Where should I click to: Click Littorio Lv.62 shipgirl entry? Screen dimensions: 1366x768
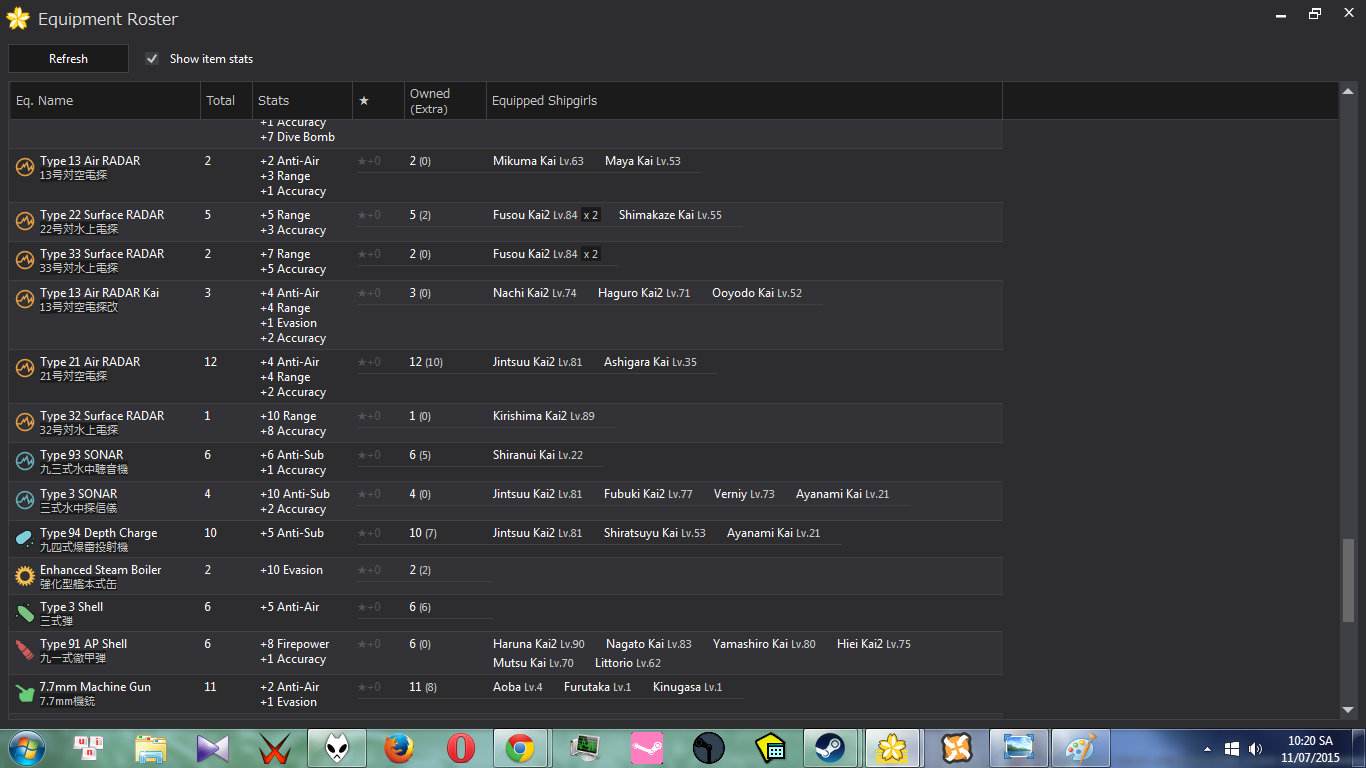[628, 663]
